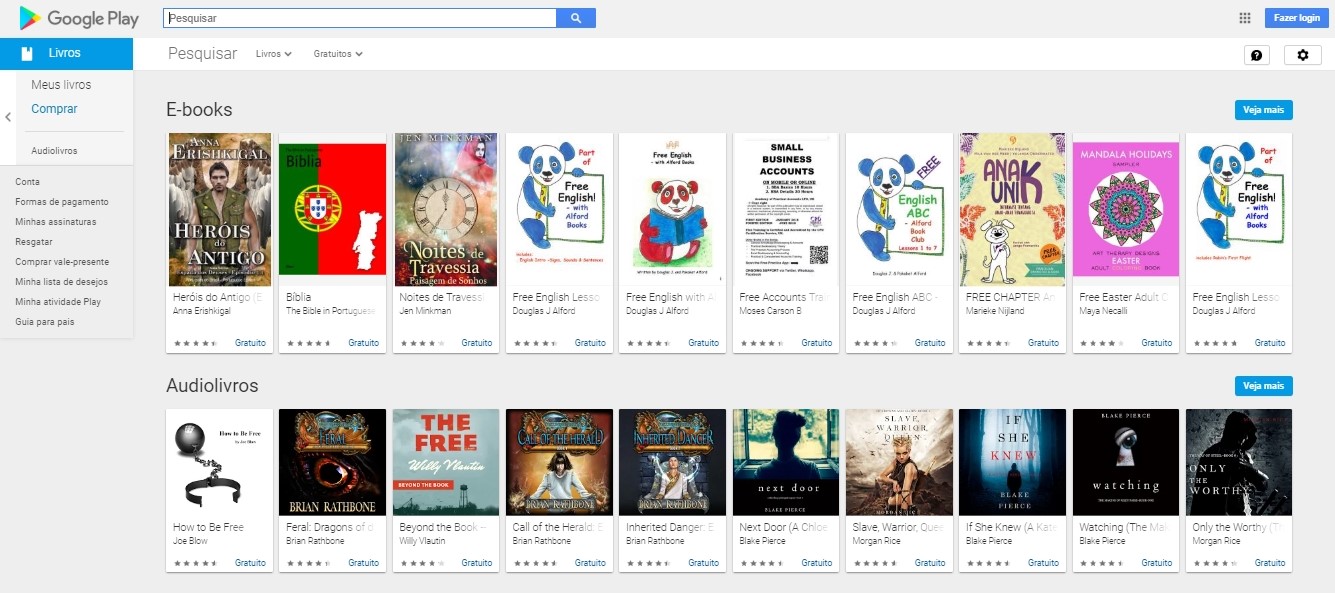This screenshot has height=593, width=1335.
Task: Open the Formas de pagamento link
Action: tap(62, 202)
